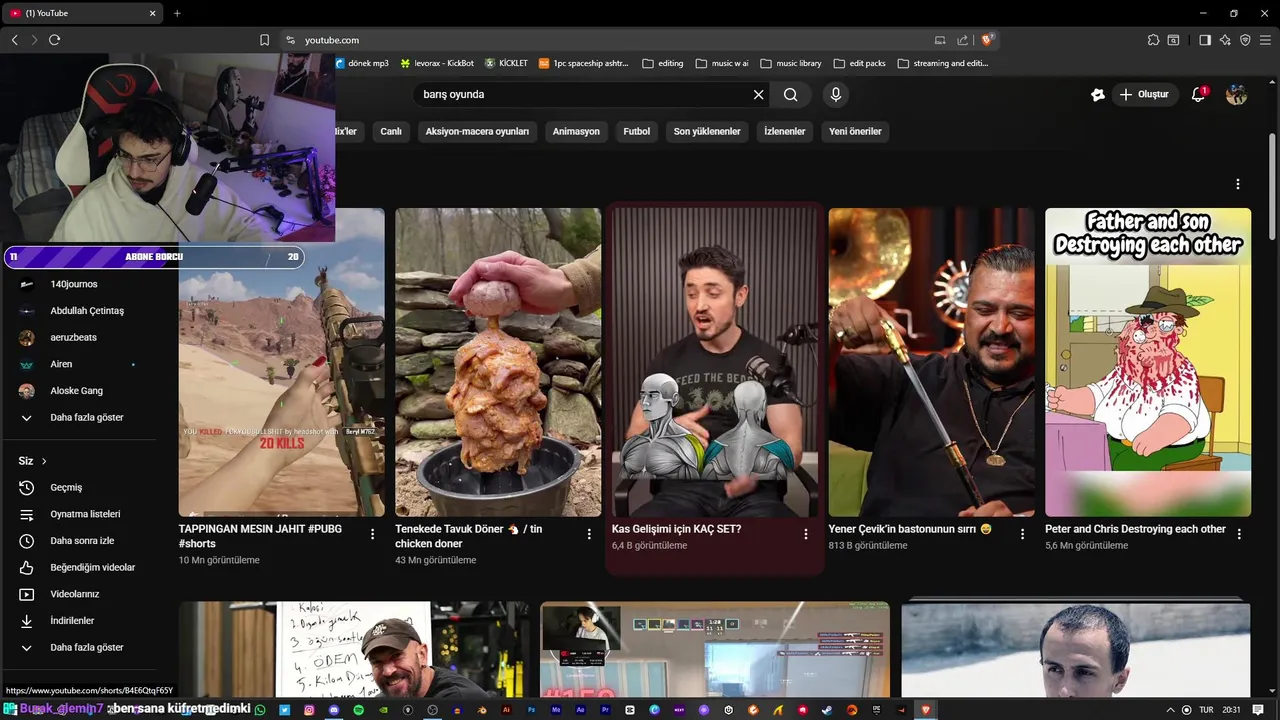Open the Siz section chevron

click(44, 461)
